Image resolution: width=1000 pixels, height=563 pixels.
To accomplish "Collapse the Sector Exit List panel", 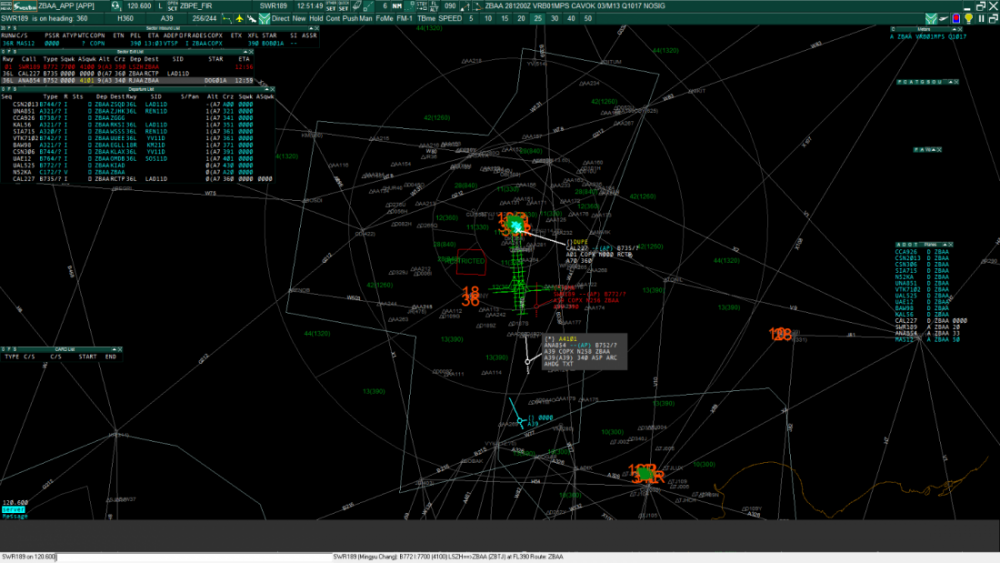I will coord(246,52).
